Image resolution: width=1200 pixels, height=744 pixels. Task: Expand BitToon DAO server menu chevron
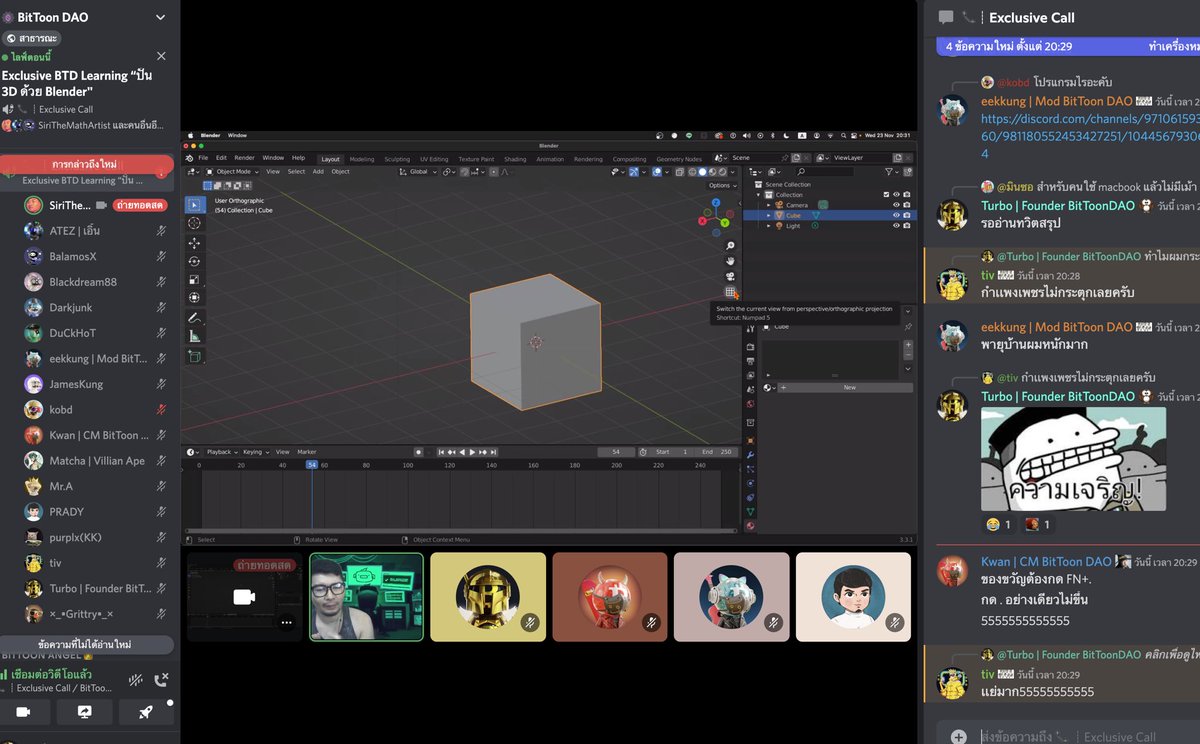160,17
